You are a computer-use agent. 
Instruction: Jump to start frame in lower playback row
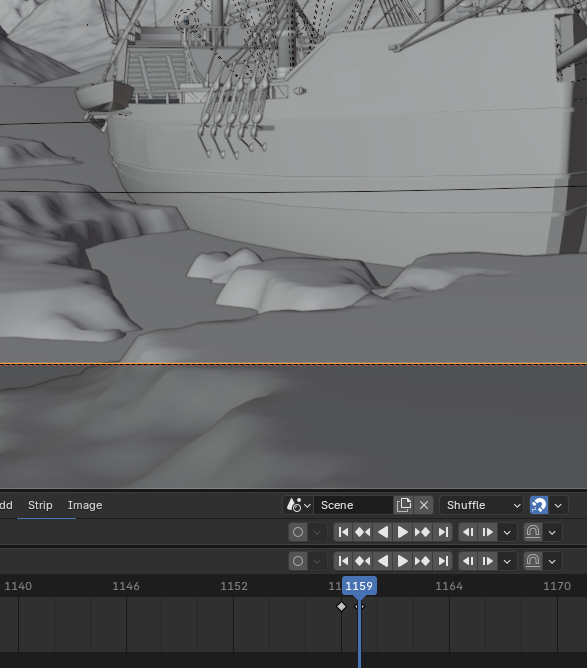click(343, 561)
